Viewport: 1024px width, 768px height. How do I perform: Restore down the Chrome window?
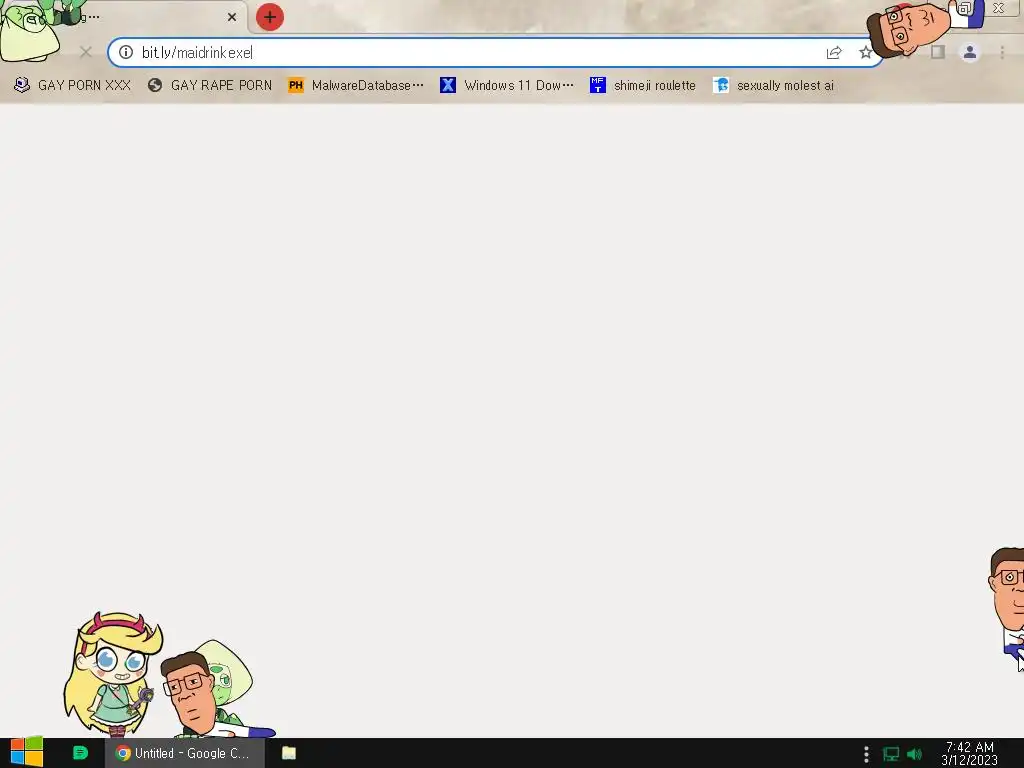pyautogui.click(x=965, y=8)
